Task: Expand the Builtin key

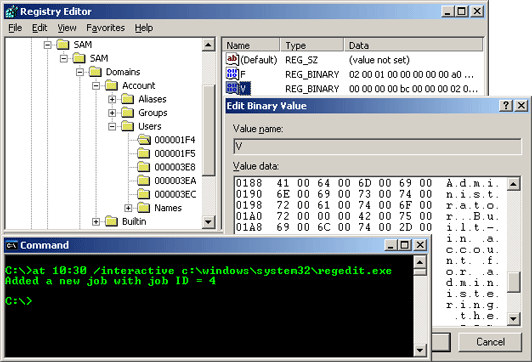Action: pyautogui.click(x=96, y=222)
